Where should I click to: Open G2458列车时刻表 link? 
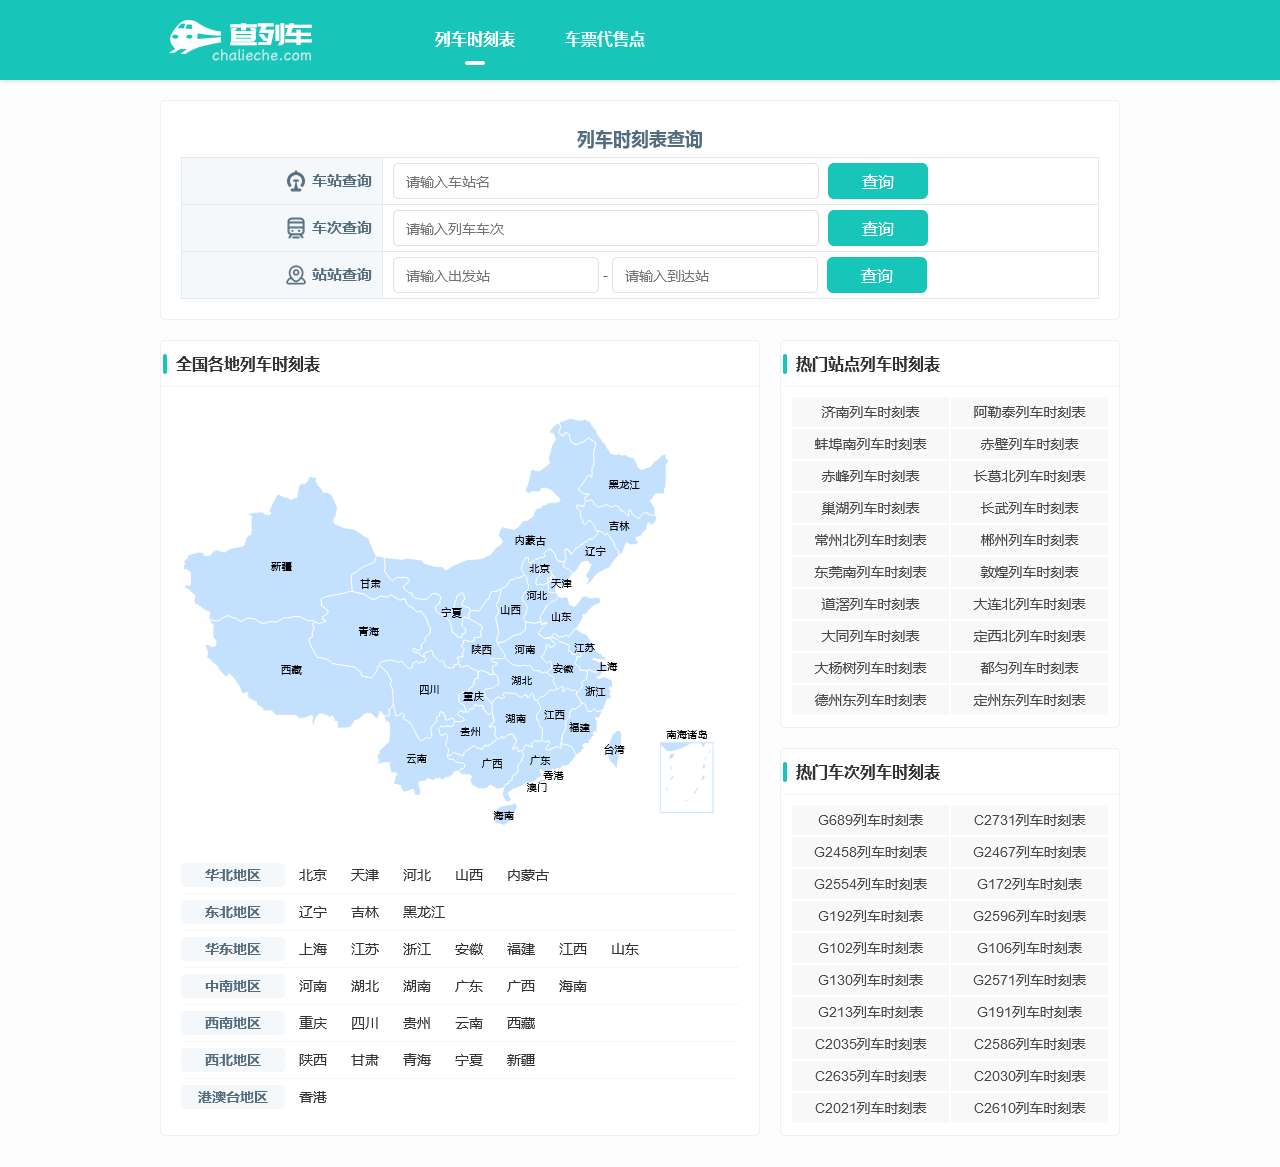pyautogui.click(x=870, y=852)
